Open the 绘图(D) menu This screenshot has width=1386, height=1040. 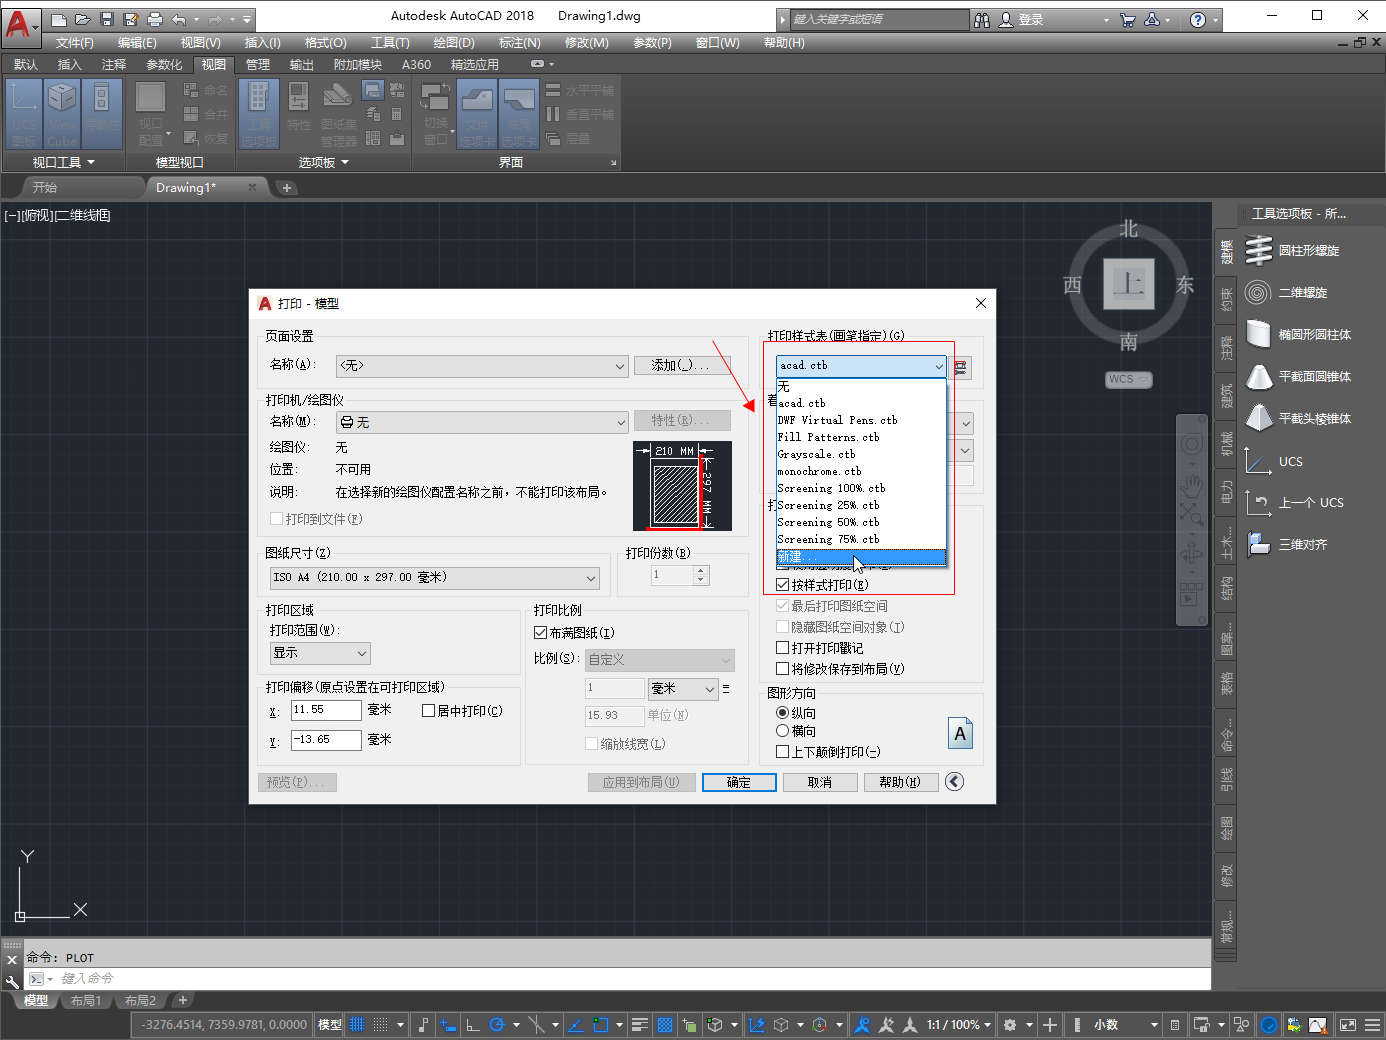point(454,43)
